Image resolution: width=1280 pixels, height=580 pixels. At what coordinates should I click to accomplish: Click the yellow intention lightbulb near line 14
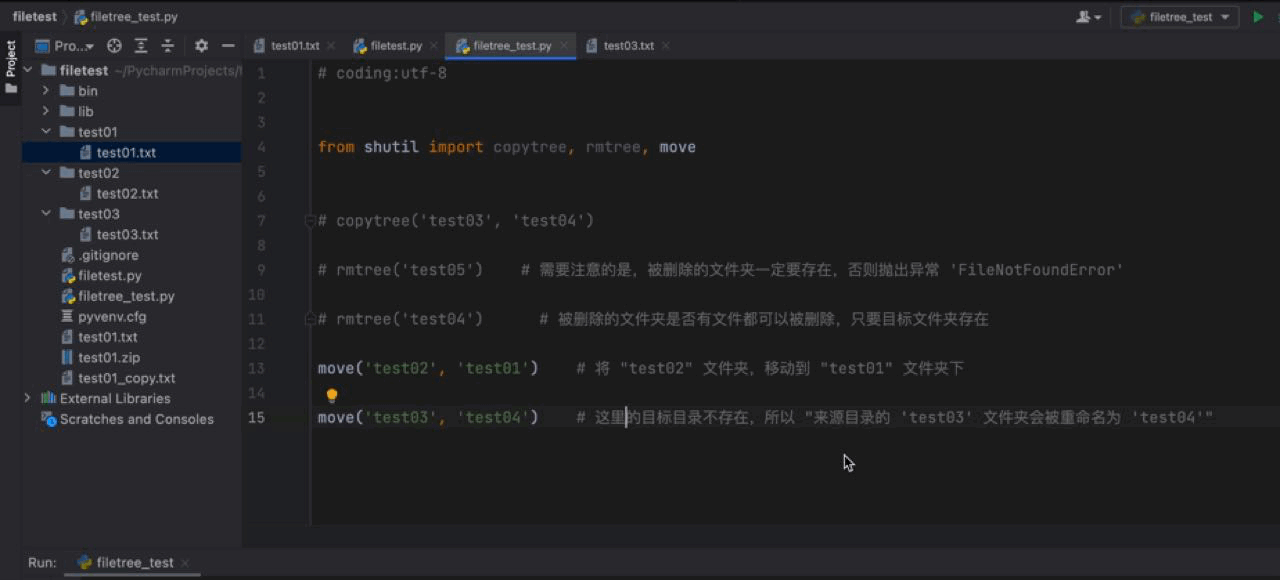pos(331,394)
